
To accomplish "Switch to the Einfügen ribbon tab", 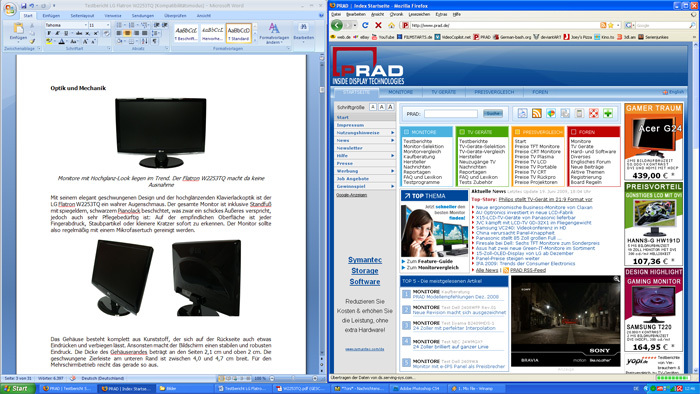I will click(x=51, y=16).
